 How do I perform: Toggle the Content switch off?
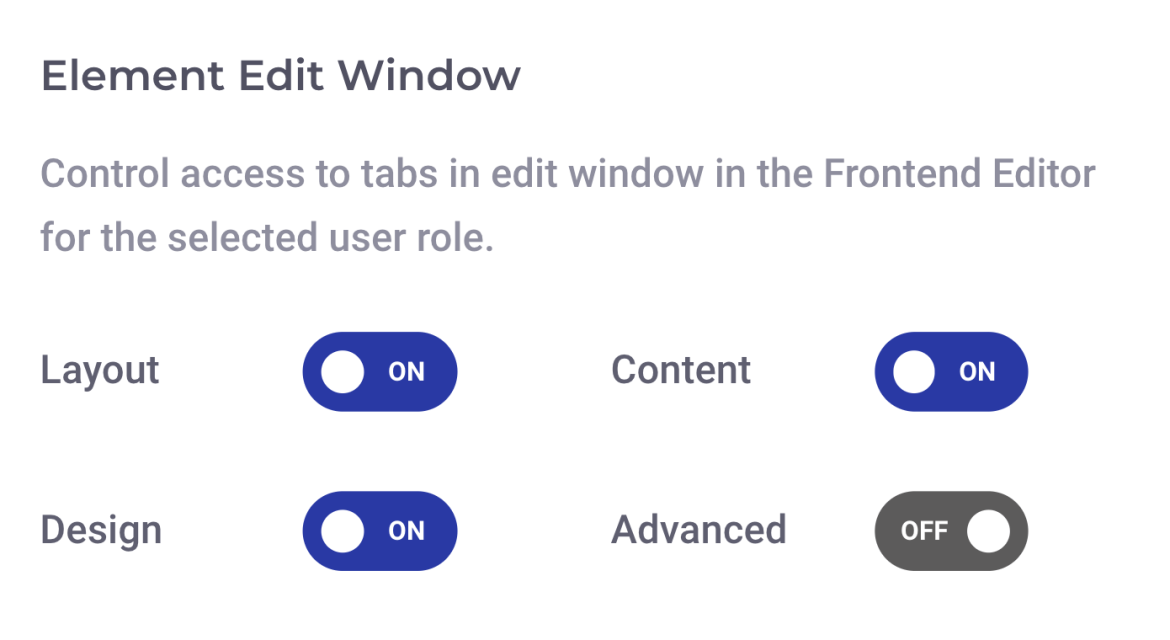point(951,371)
